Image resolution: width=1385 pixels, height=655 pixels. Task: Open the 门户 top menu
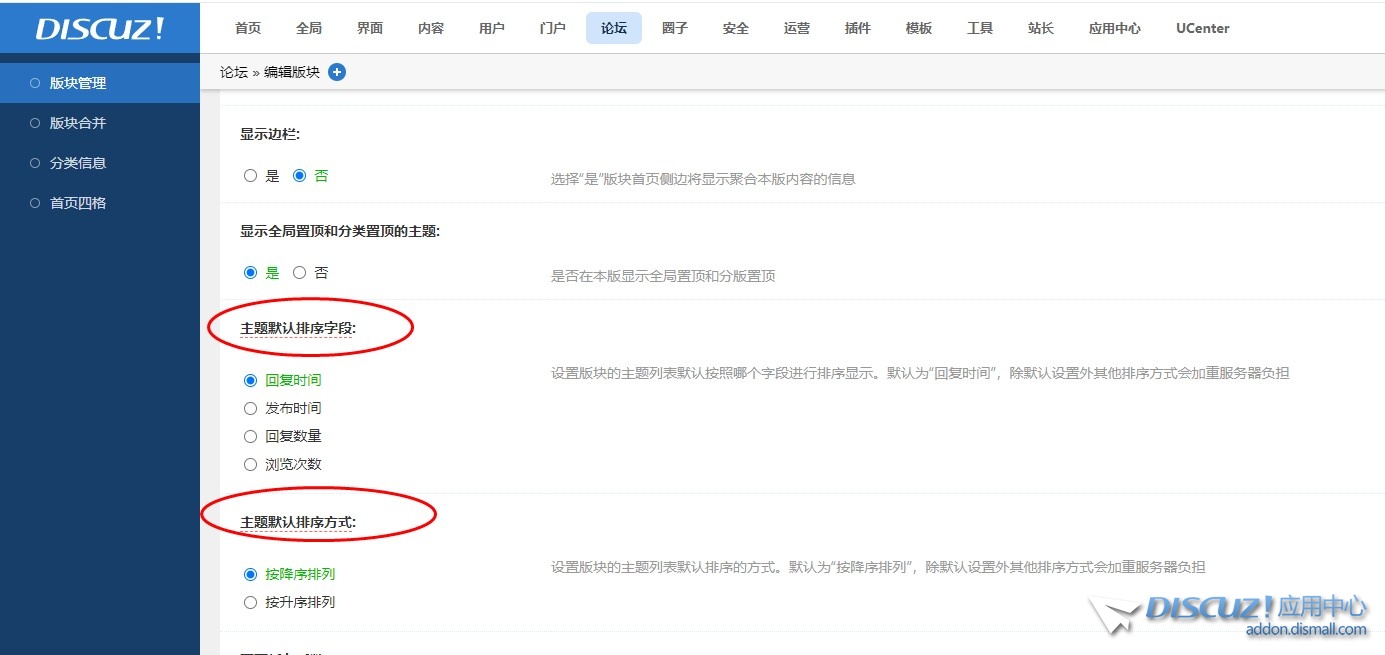553,28
